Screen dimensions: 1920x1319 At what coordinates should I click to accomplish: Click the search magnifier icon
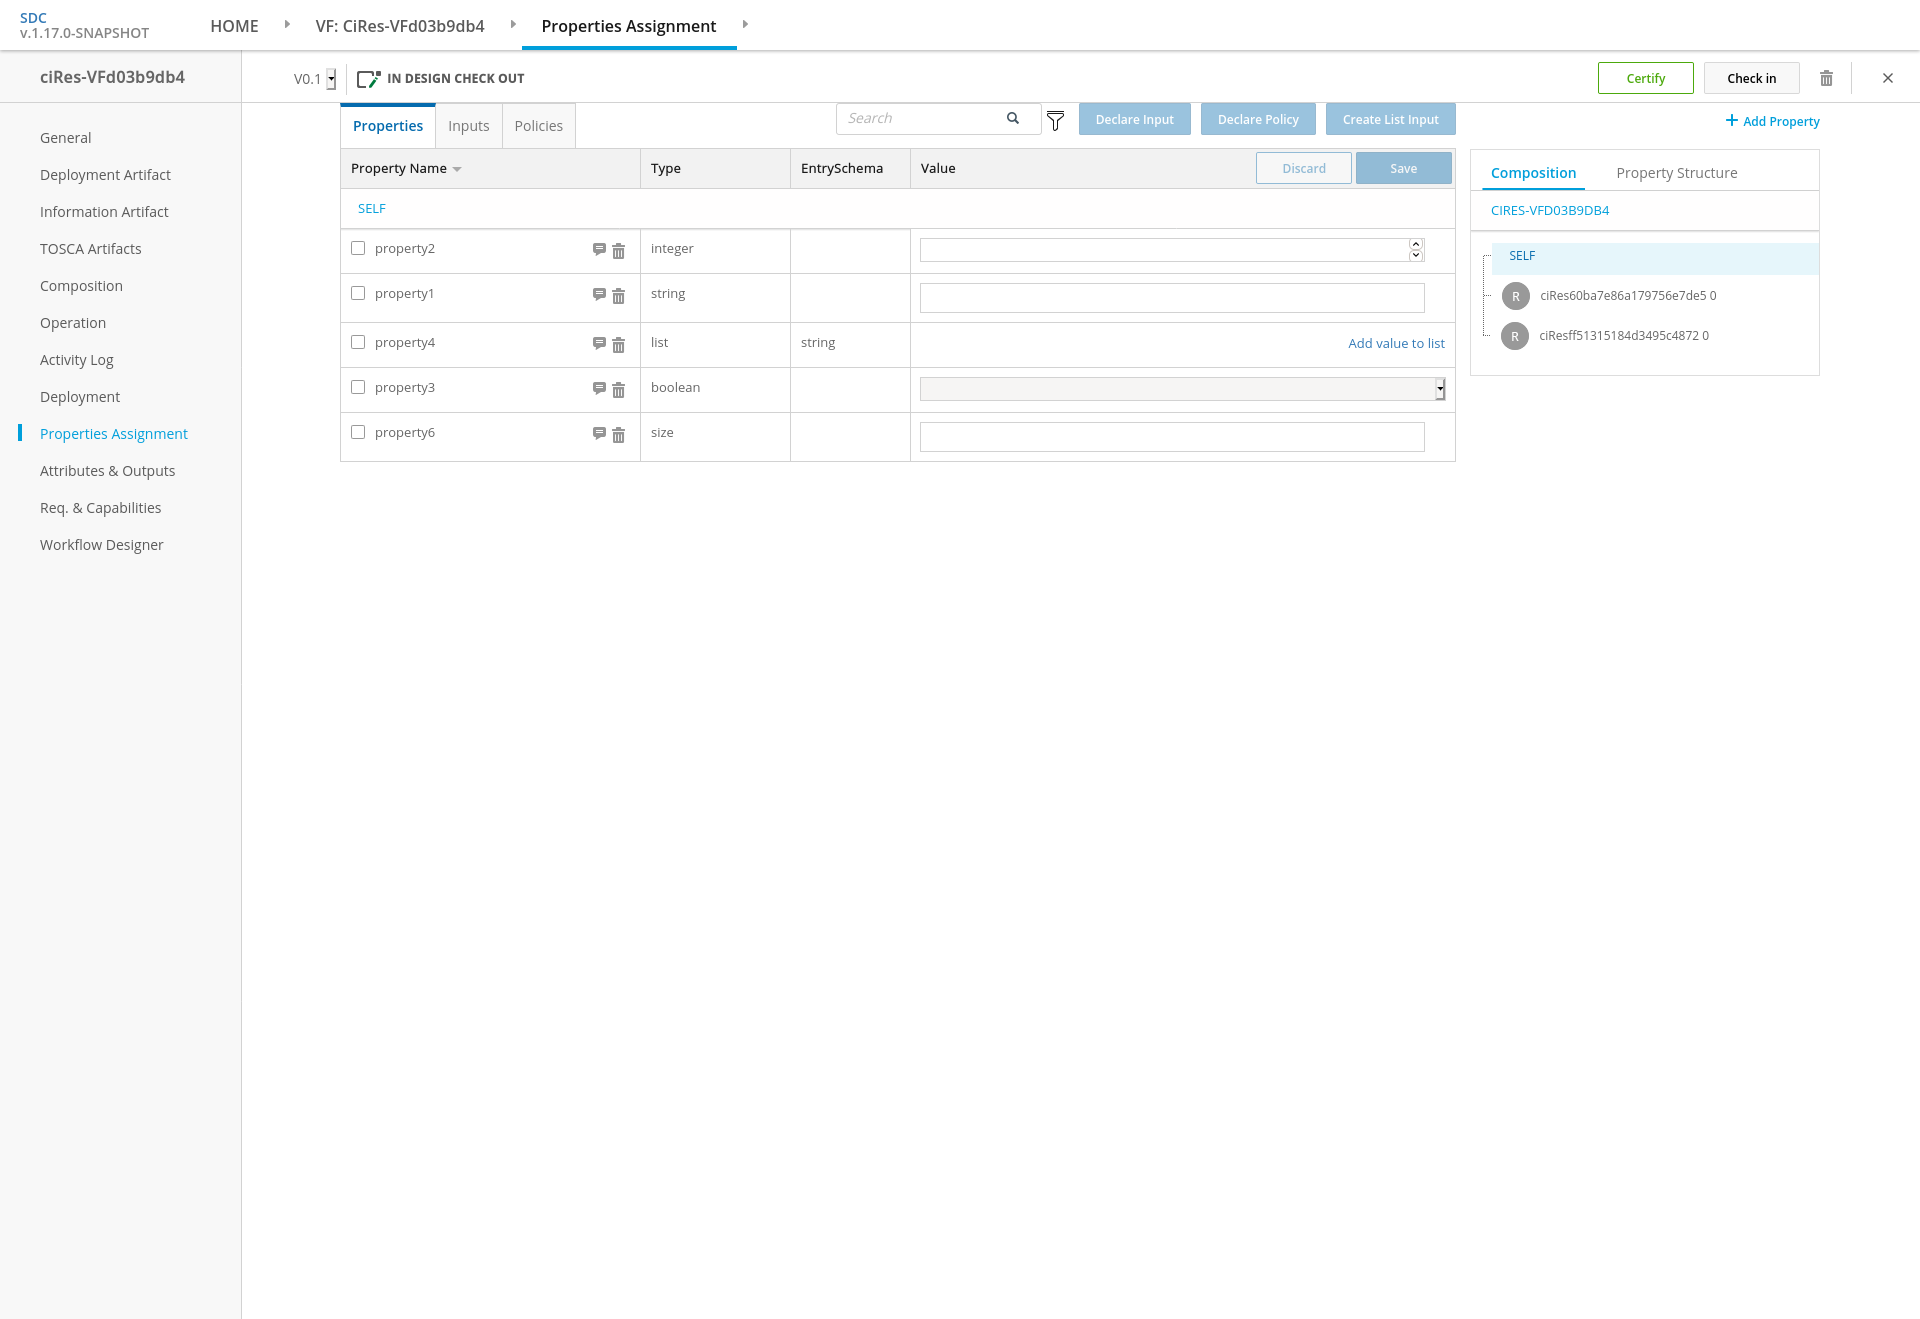point(1013,118)
